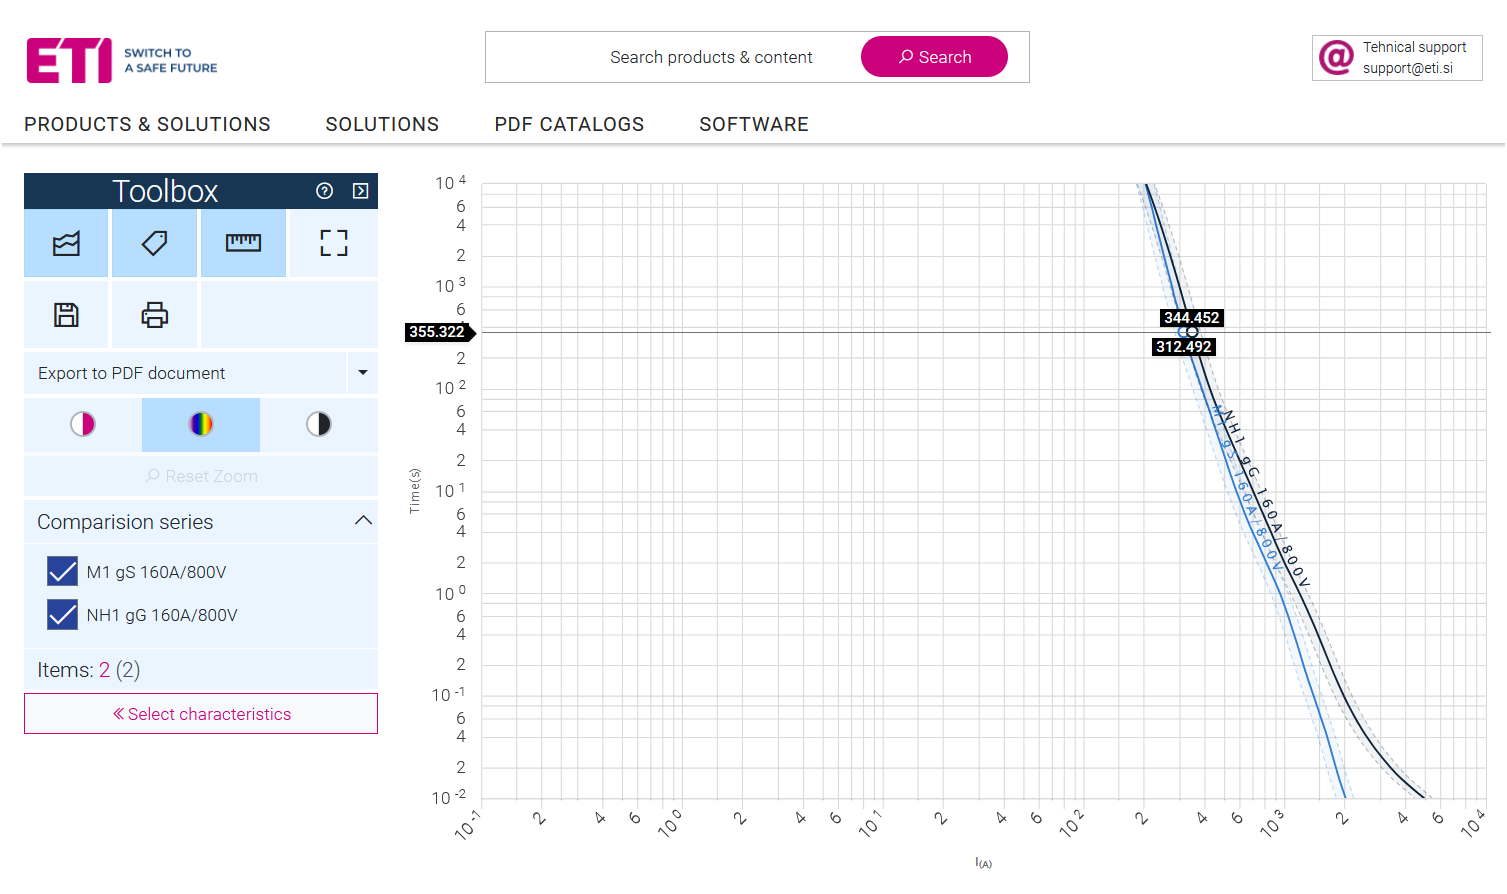Click Select characteristics button

pyautogui.click(x=201, y=714)
